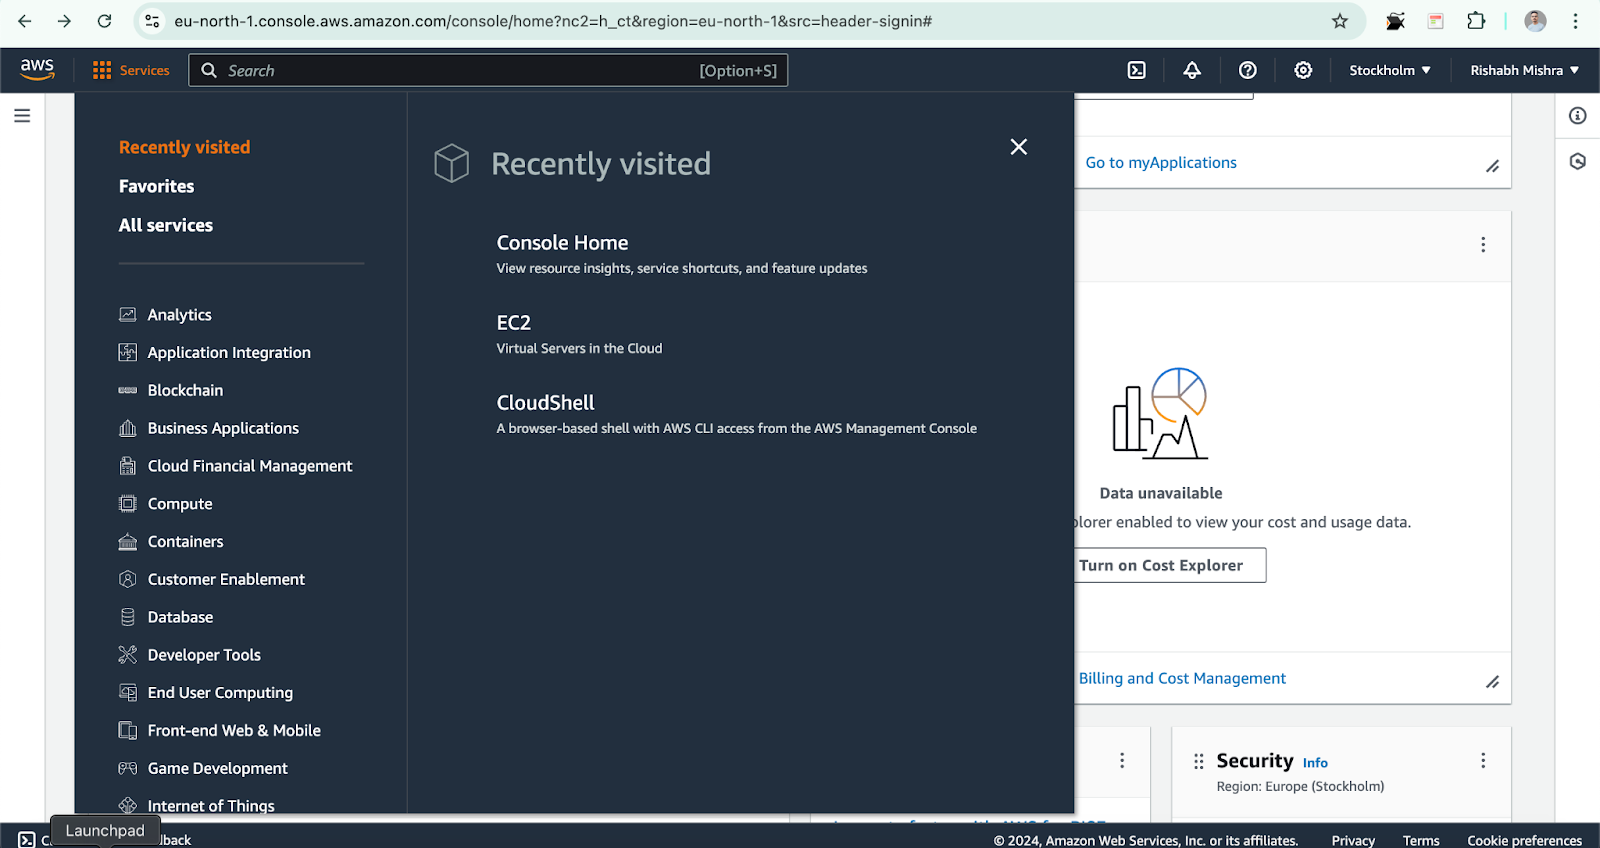The width and height of the screenshot is (1600, 848).
Task: Click the Game Development category icon
Action: coord(128,769)
